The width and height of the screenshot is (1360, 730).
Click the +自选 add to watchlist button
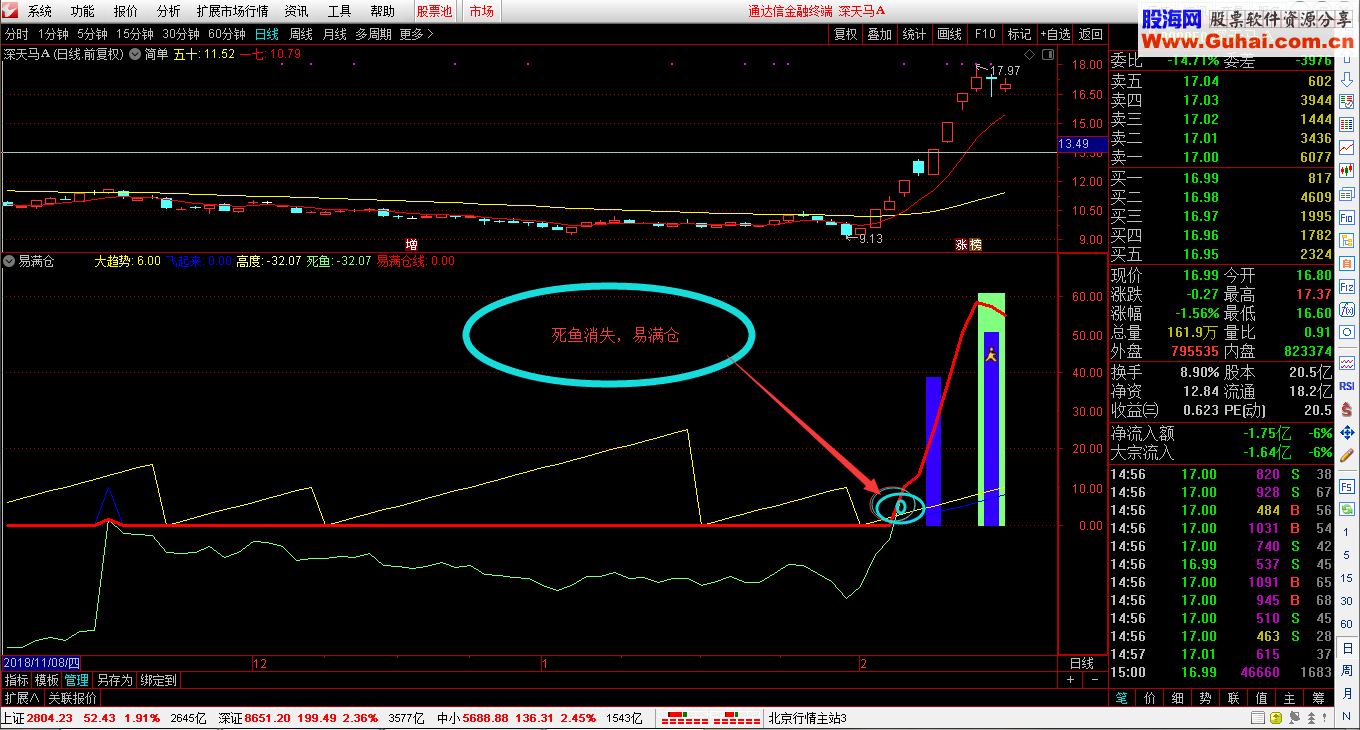click(x=1055, y=34)
